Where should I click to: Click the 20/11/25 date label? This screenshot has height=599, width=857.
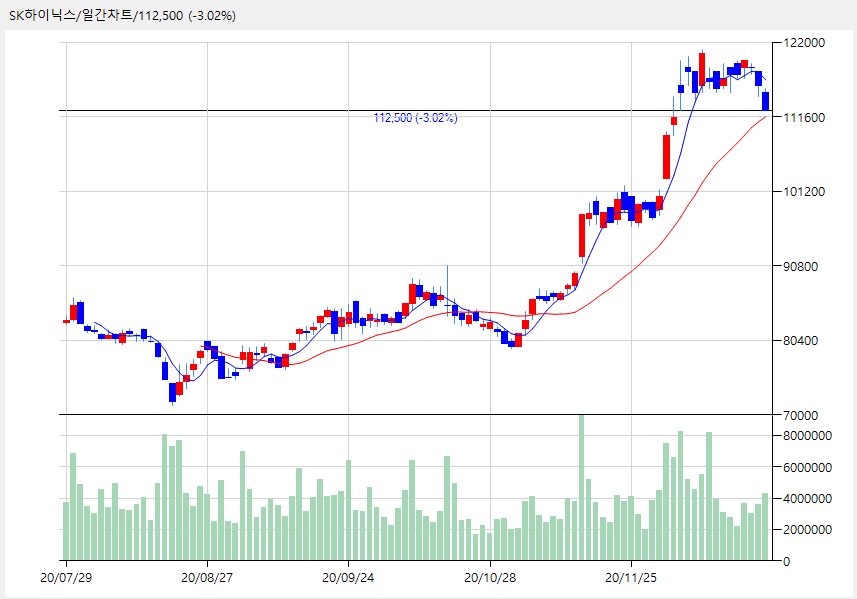coord(631,578)
